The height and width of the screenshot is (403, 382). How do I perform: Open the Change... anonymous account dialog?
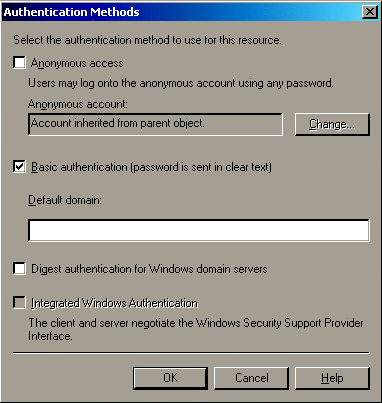click(x=332, y=124)
